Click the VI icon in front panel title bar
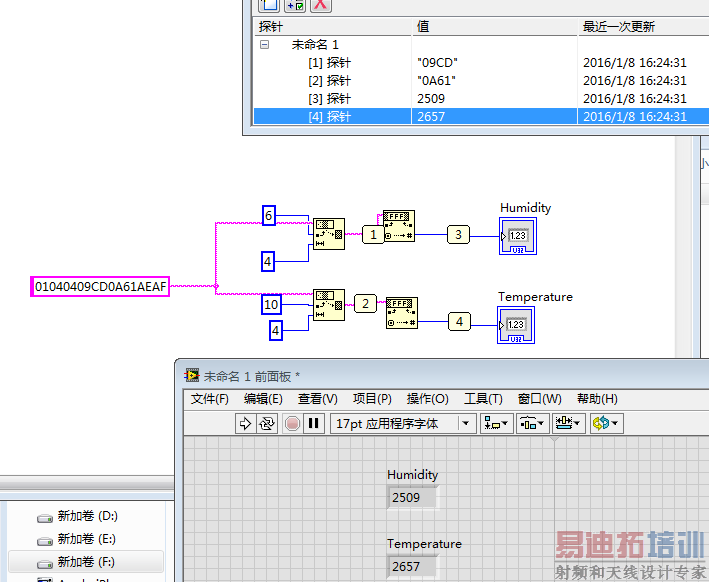709x582 pixels. pos(192,376)
